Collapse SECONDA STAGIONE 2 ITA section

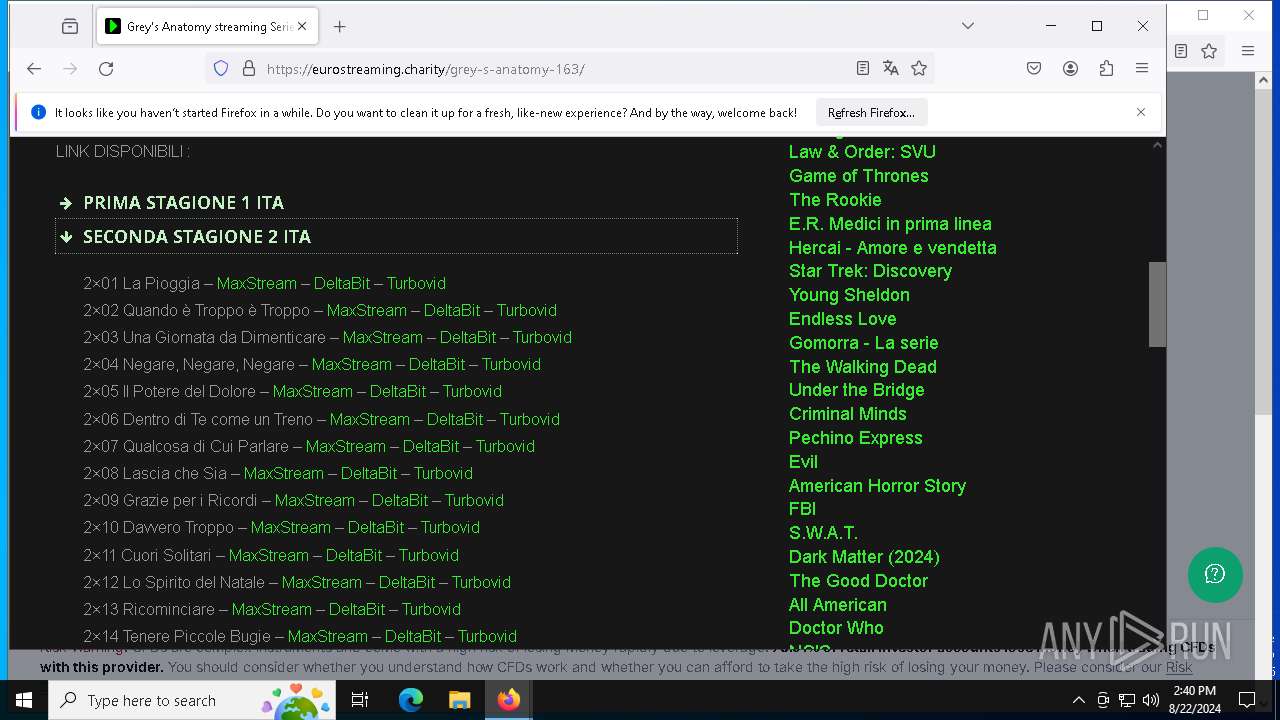(397, 236)
